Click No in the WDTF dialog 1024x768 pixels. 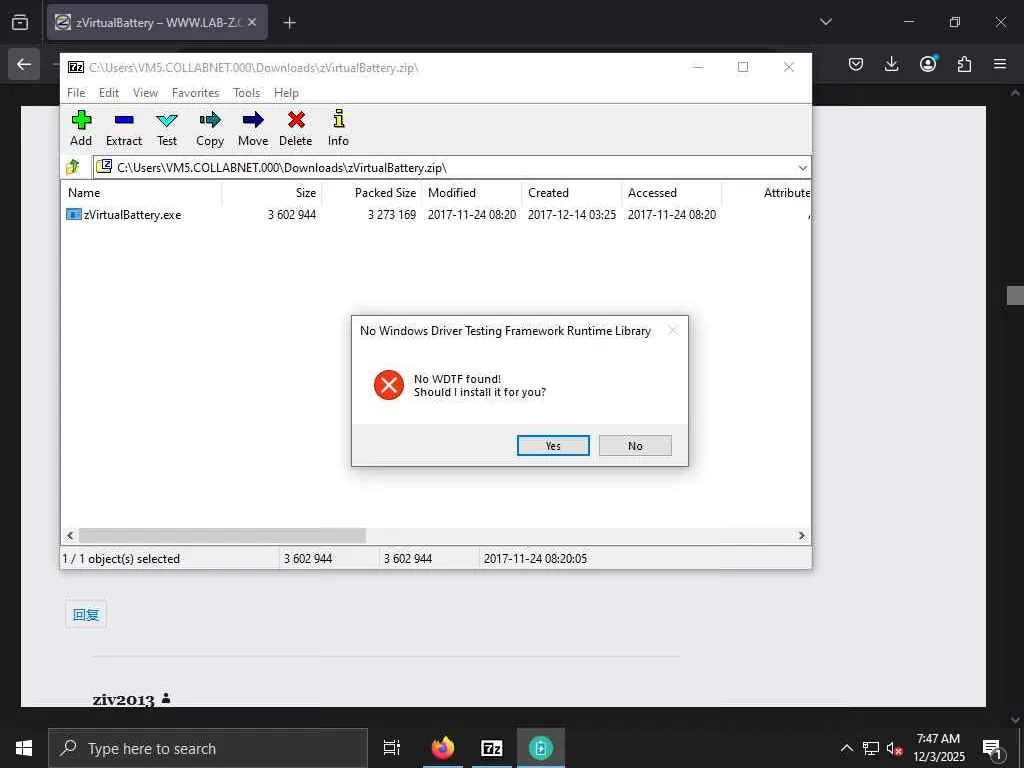tap(635, 445)
